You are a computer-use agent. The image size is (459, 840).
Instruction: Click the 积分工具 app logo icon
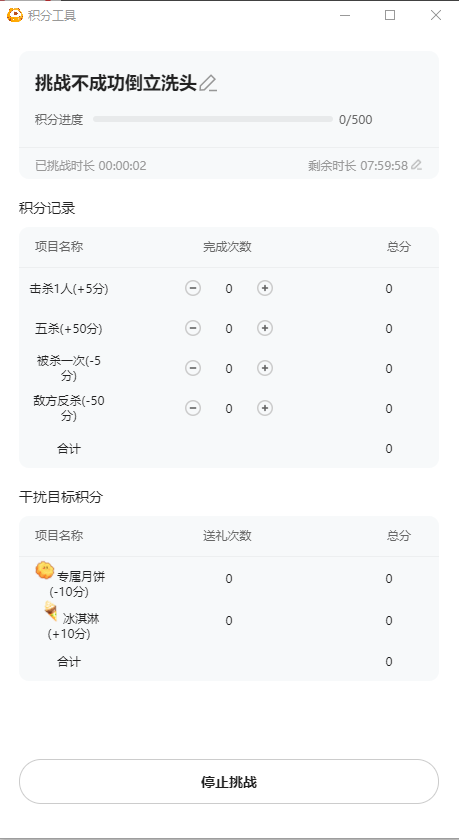(14, 15)
